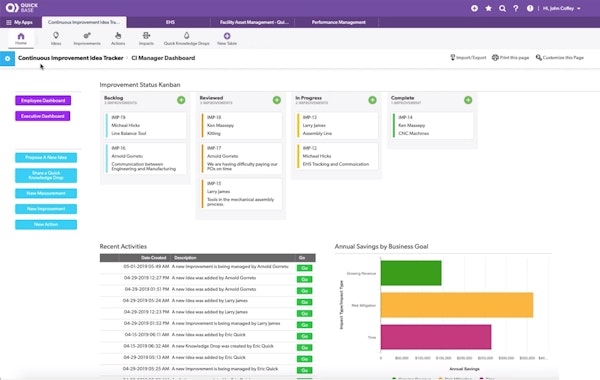Open favorites star icon in header
600x380 pixels.
coord(488,8)
